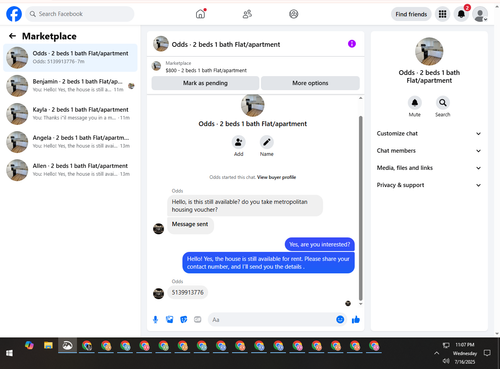Click the scroll-down arrow in chat
Viewport: 500px width, 369px height.
click(360, 304)
